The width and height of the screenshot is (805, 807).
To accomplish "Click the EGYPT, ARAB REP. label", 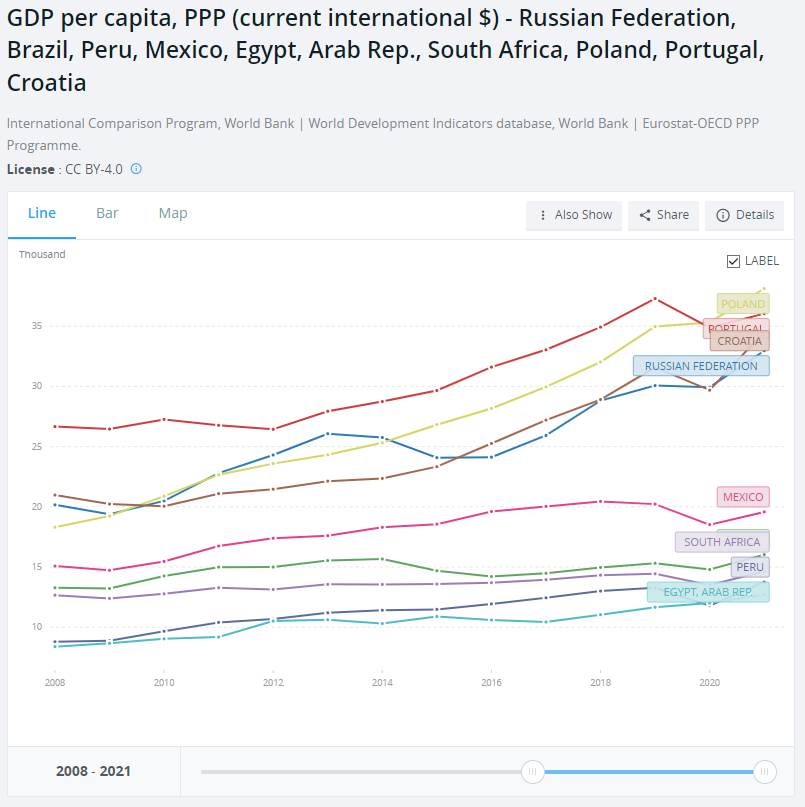I will [x=708, y=592].
